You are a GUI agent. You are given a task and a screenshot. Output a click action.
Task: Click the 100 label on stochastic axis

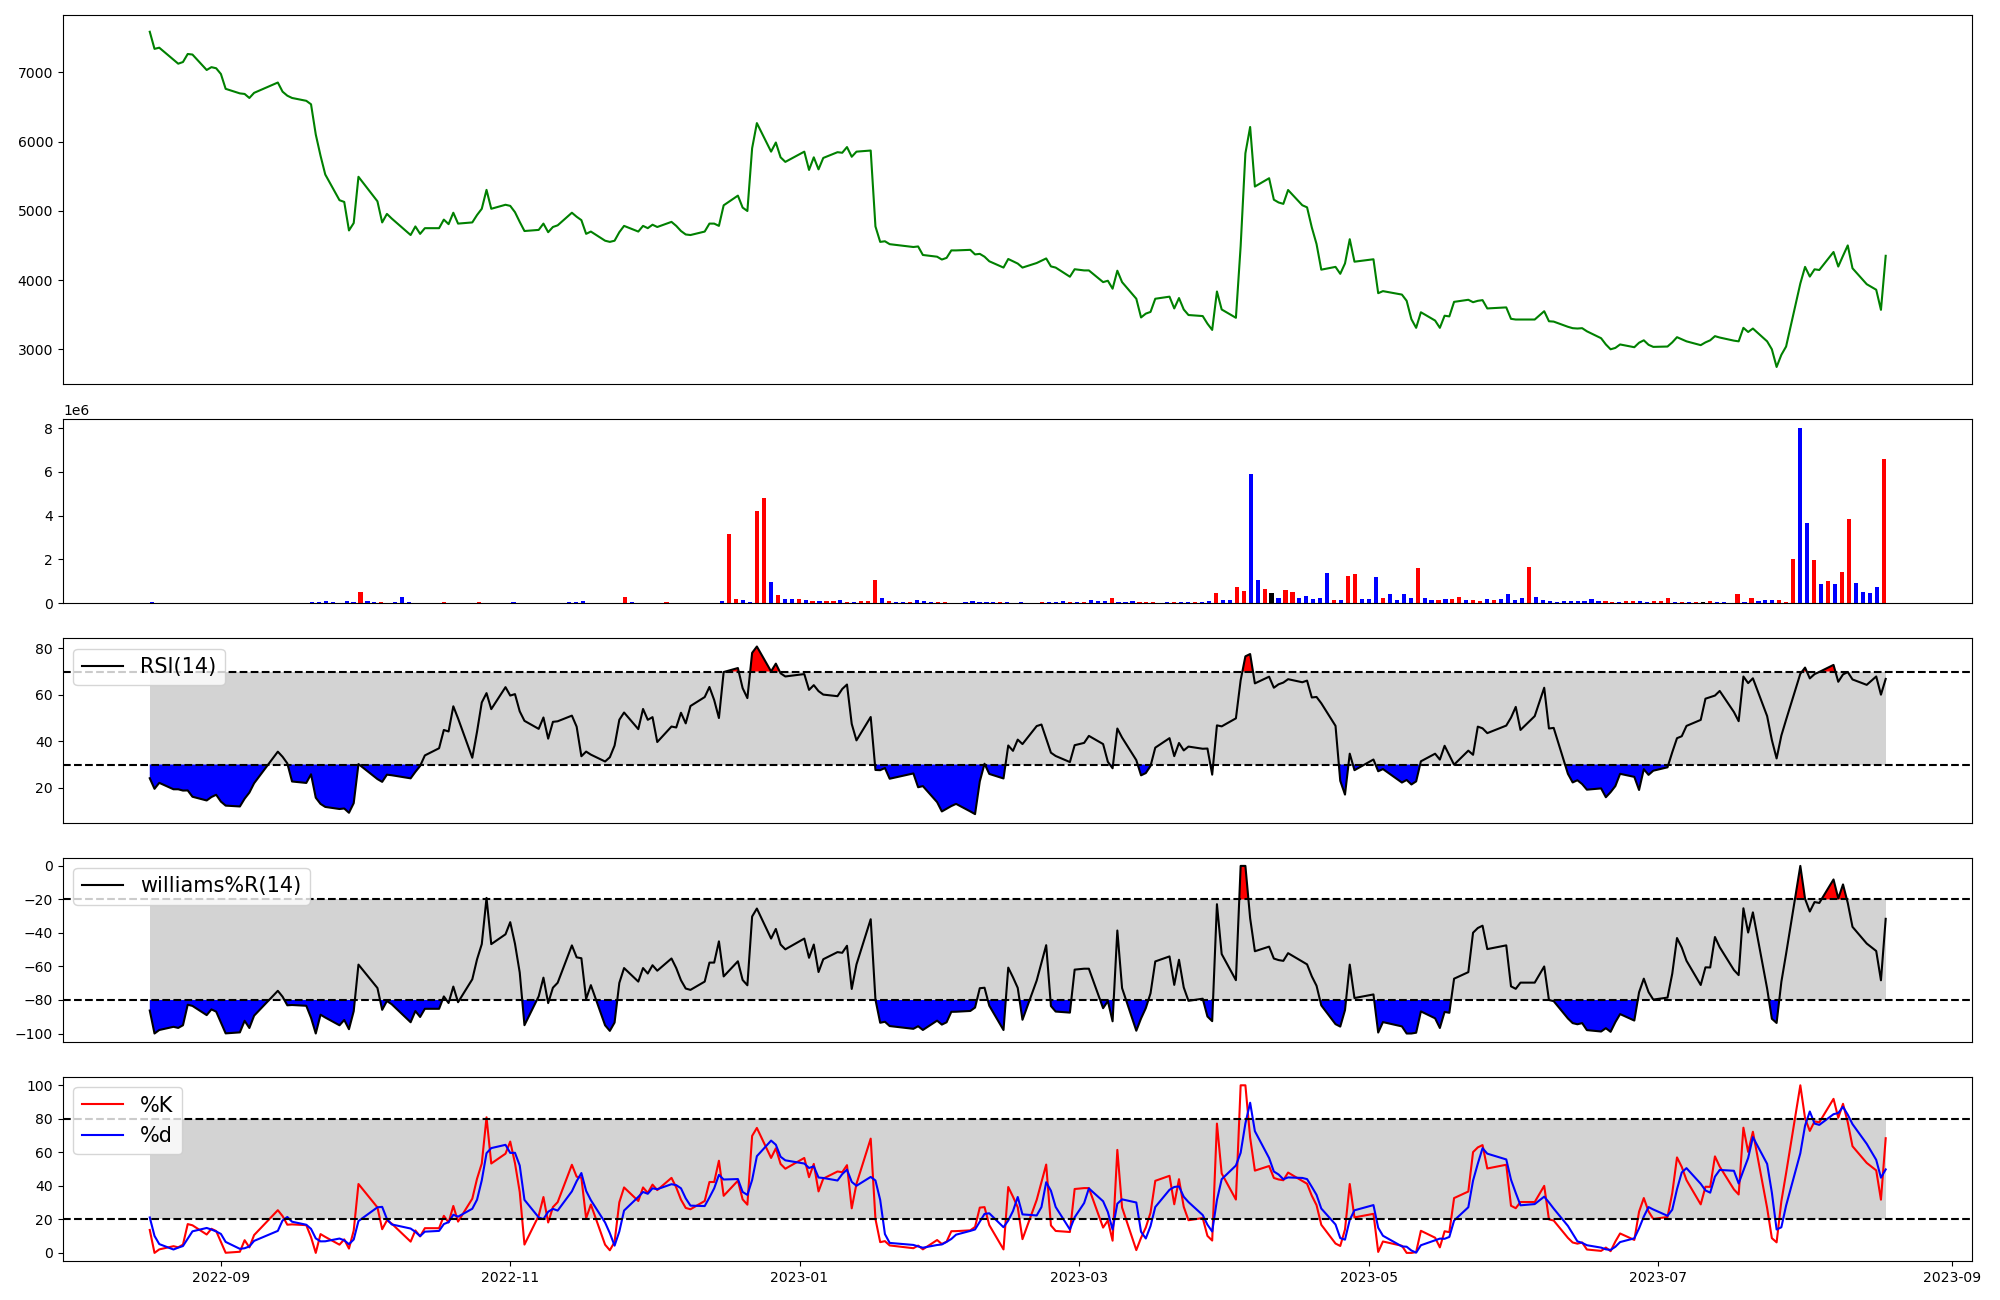pyautogui.click(x=40, y=1086)
